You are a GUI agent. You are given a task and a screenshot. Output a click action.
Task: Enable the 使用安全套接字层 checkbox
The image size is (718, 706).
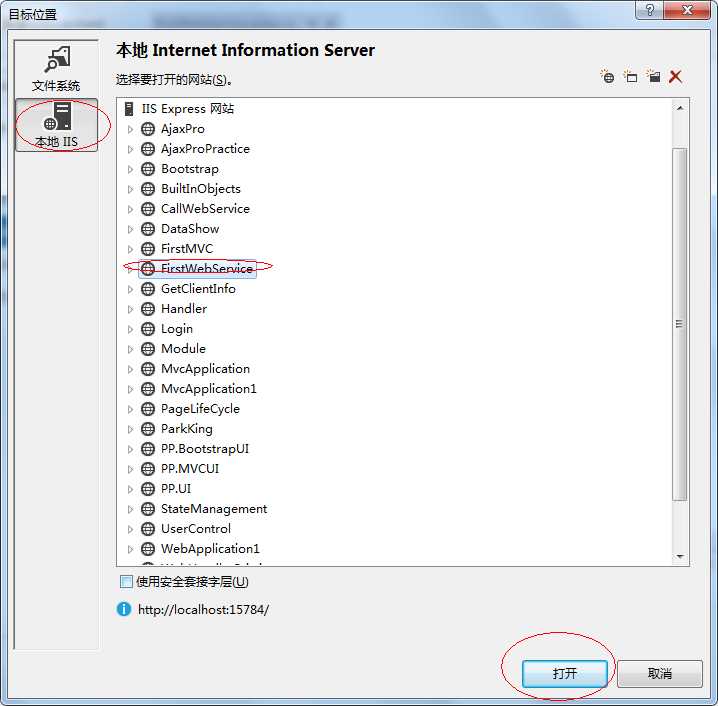(x=126, y=582)
